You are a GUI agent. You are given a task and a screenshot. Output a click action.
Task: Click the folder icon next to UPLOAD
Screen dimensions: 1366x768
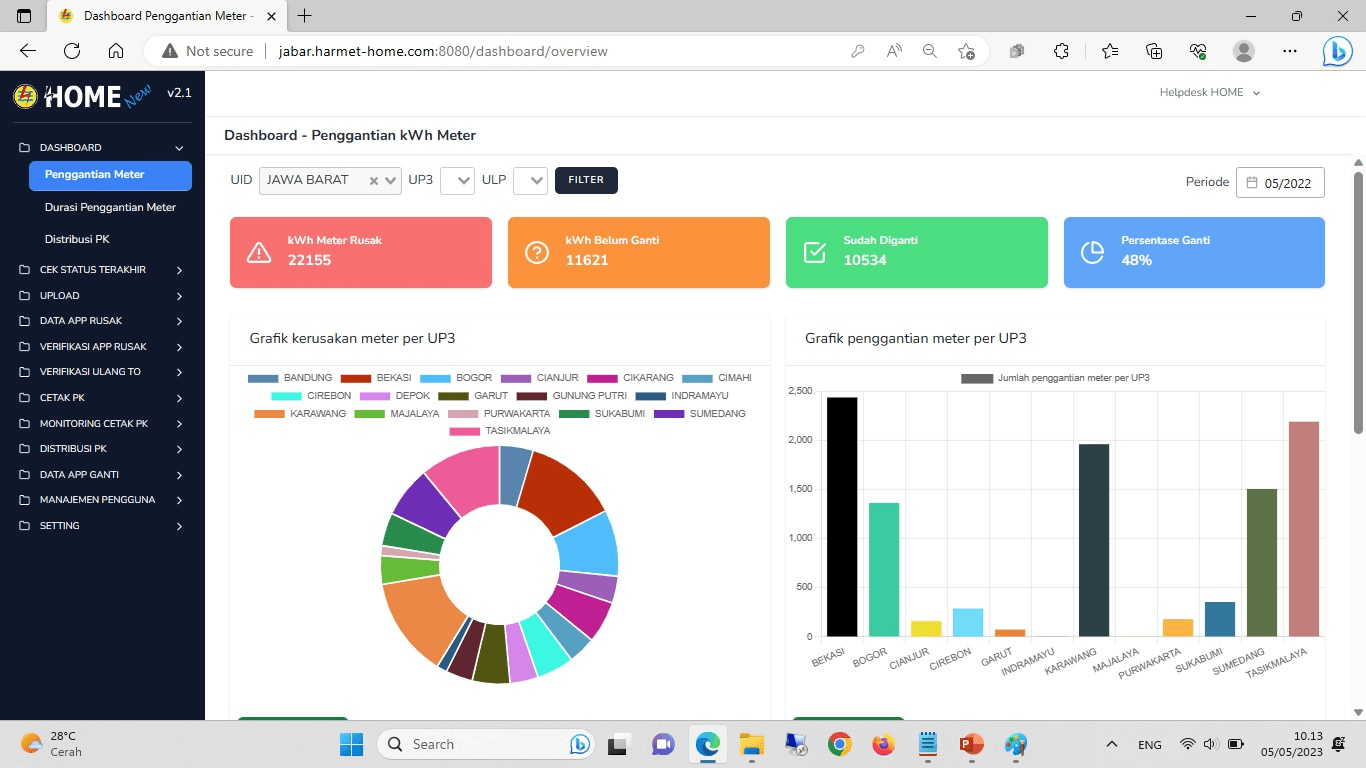[25, 296]
